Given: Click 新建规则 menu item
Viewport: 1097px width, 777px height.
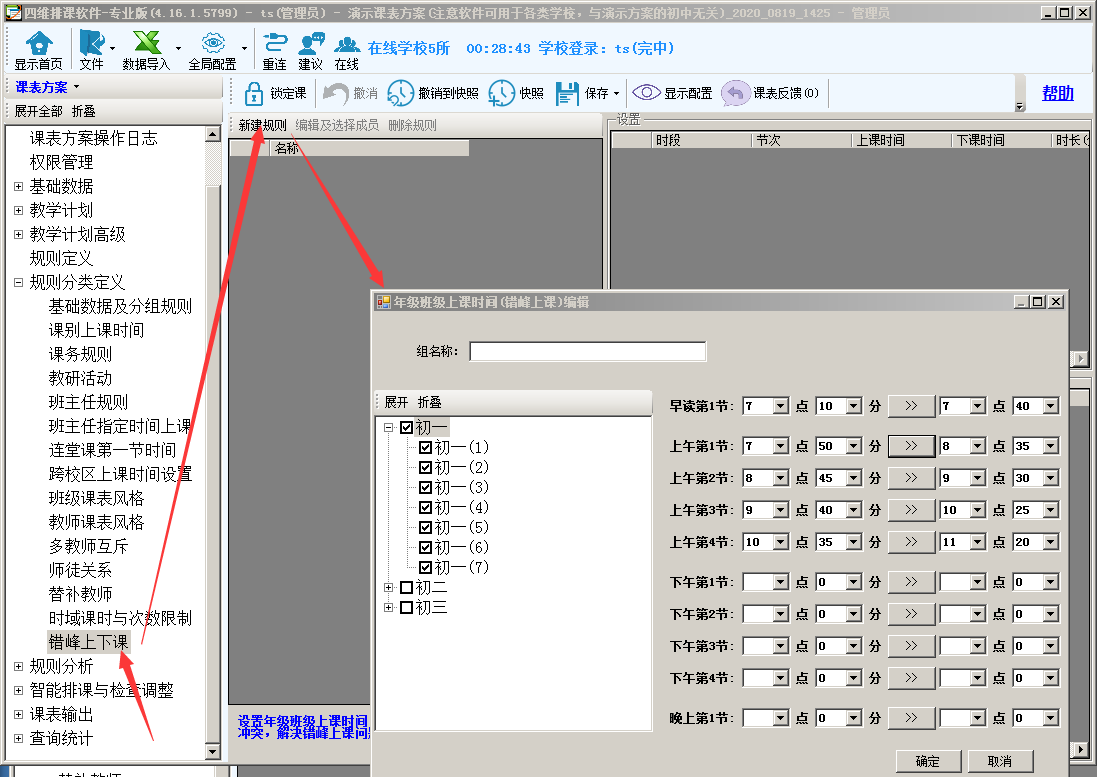Looking at the screenshot, I should tap(262, 125).
